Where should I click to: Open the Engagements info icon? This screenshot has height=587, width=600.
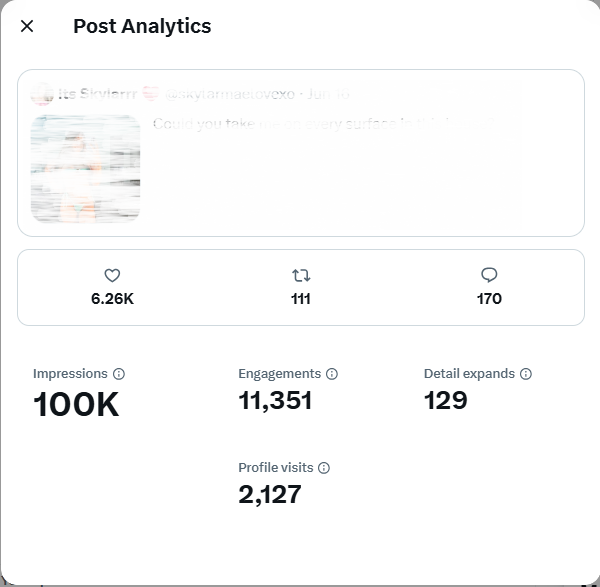click(x=332, y=373)
